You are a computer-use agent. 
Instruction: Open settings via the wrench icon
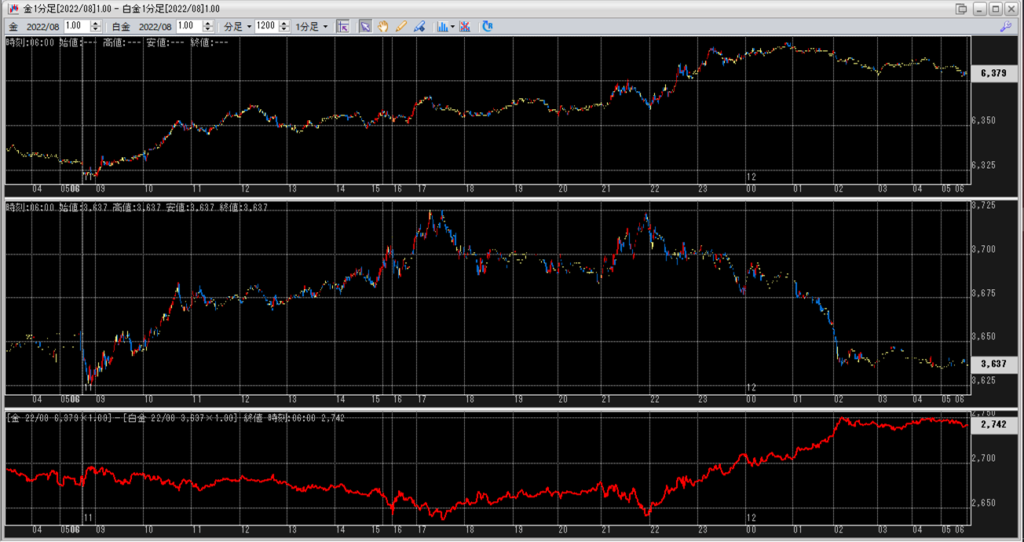point(1005,26)
